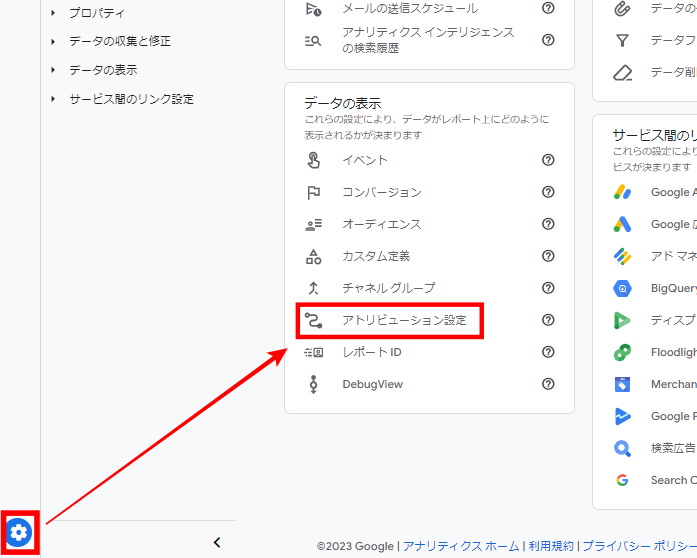Open the コンバージョン settings item
The image size is (697, 558).
tap(381, 192)
